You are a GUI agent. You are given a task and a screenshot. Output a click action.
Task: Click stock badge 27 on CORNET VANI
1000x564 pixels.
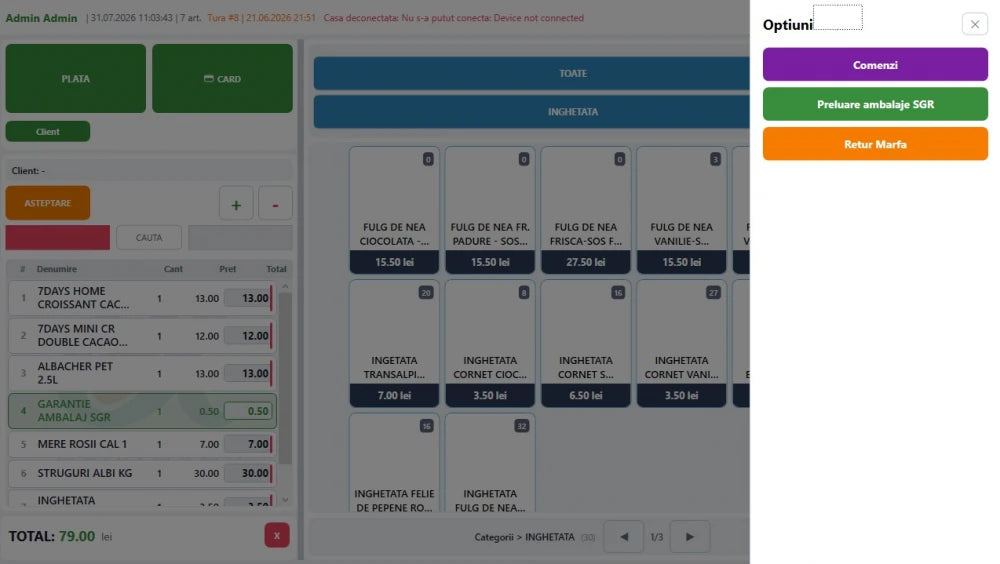(713, 293)
